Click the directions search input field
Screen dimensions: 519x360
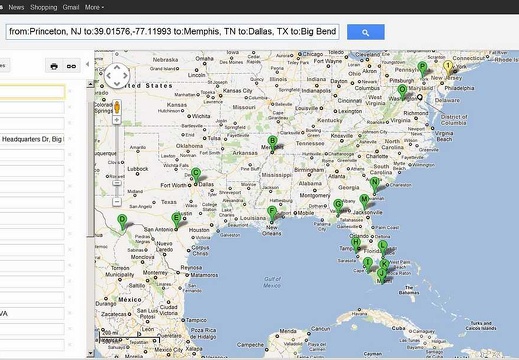point(172,32)
